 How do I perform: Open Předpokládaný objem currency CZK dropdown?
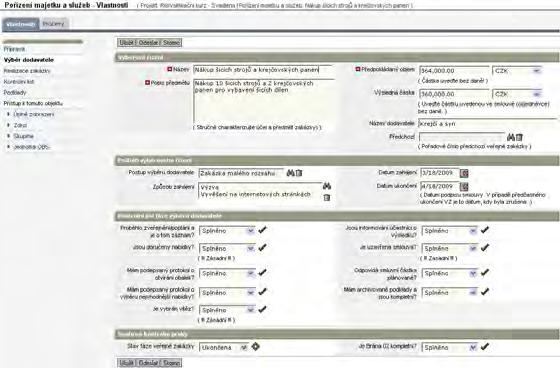coord(517,71)
